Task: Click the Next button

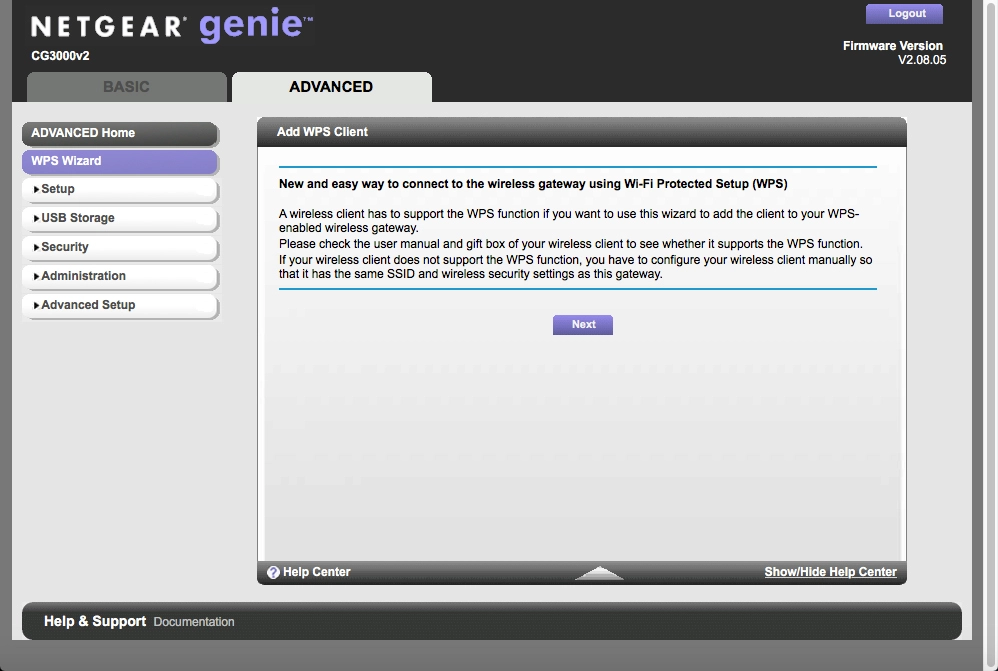Action: point(583,325)
